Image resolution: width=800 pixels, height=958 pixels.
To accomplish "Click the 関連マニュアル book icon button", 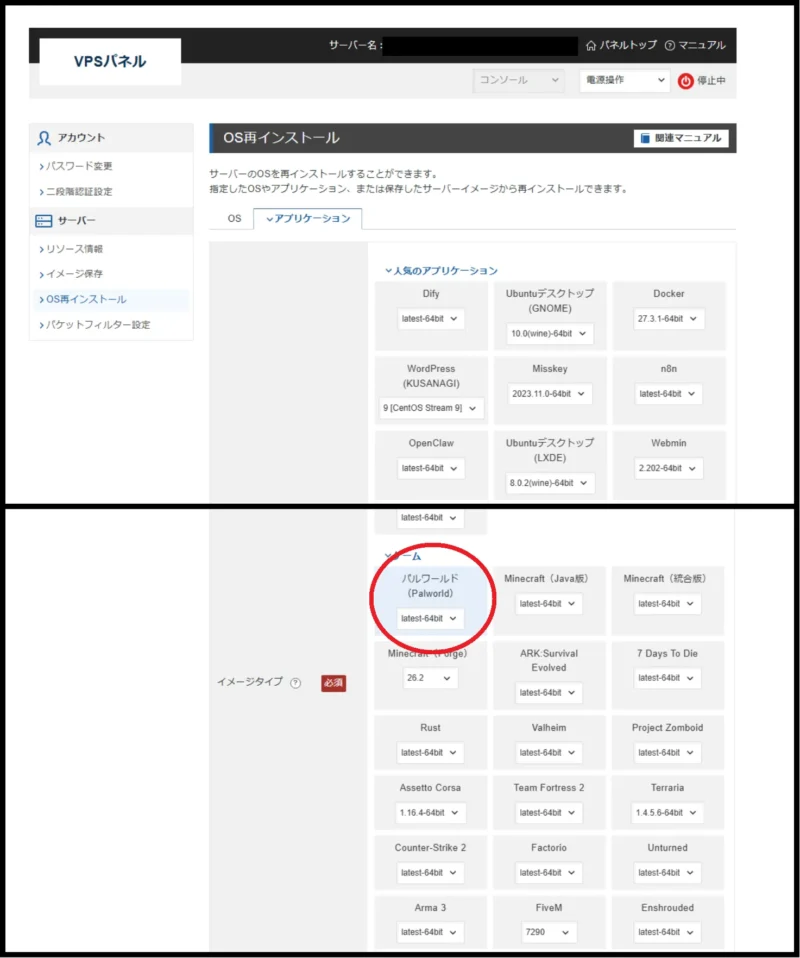I will (681, 138).
